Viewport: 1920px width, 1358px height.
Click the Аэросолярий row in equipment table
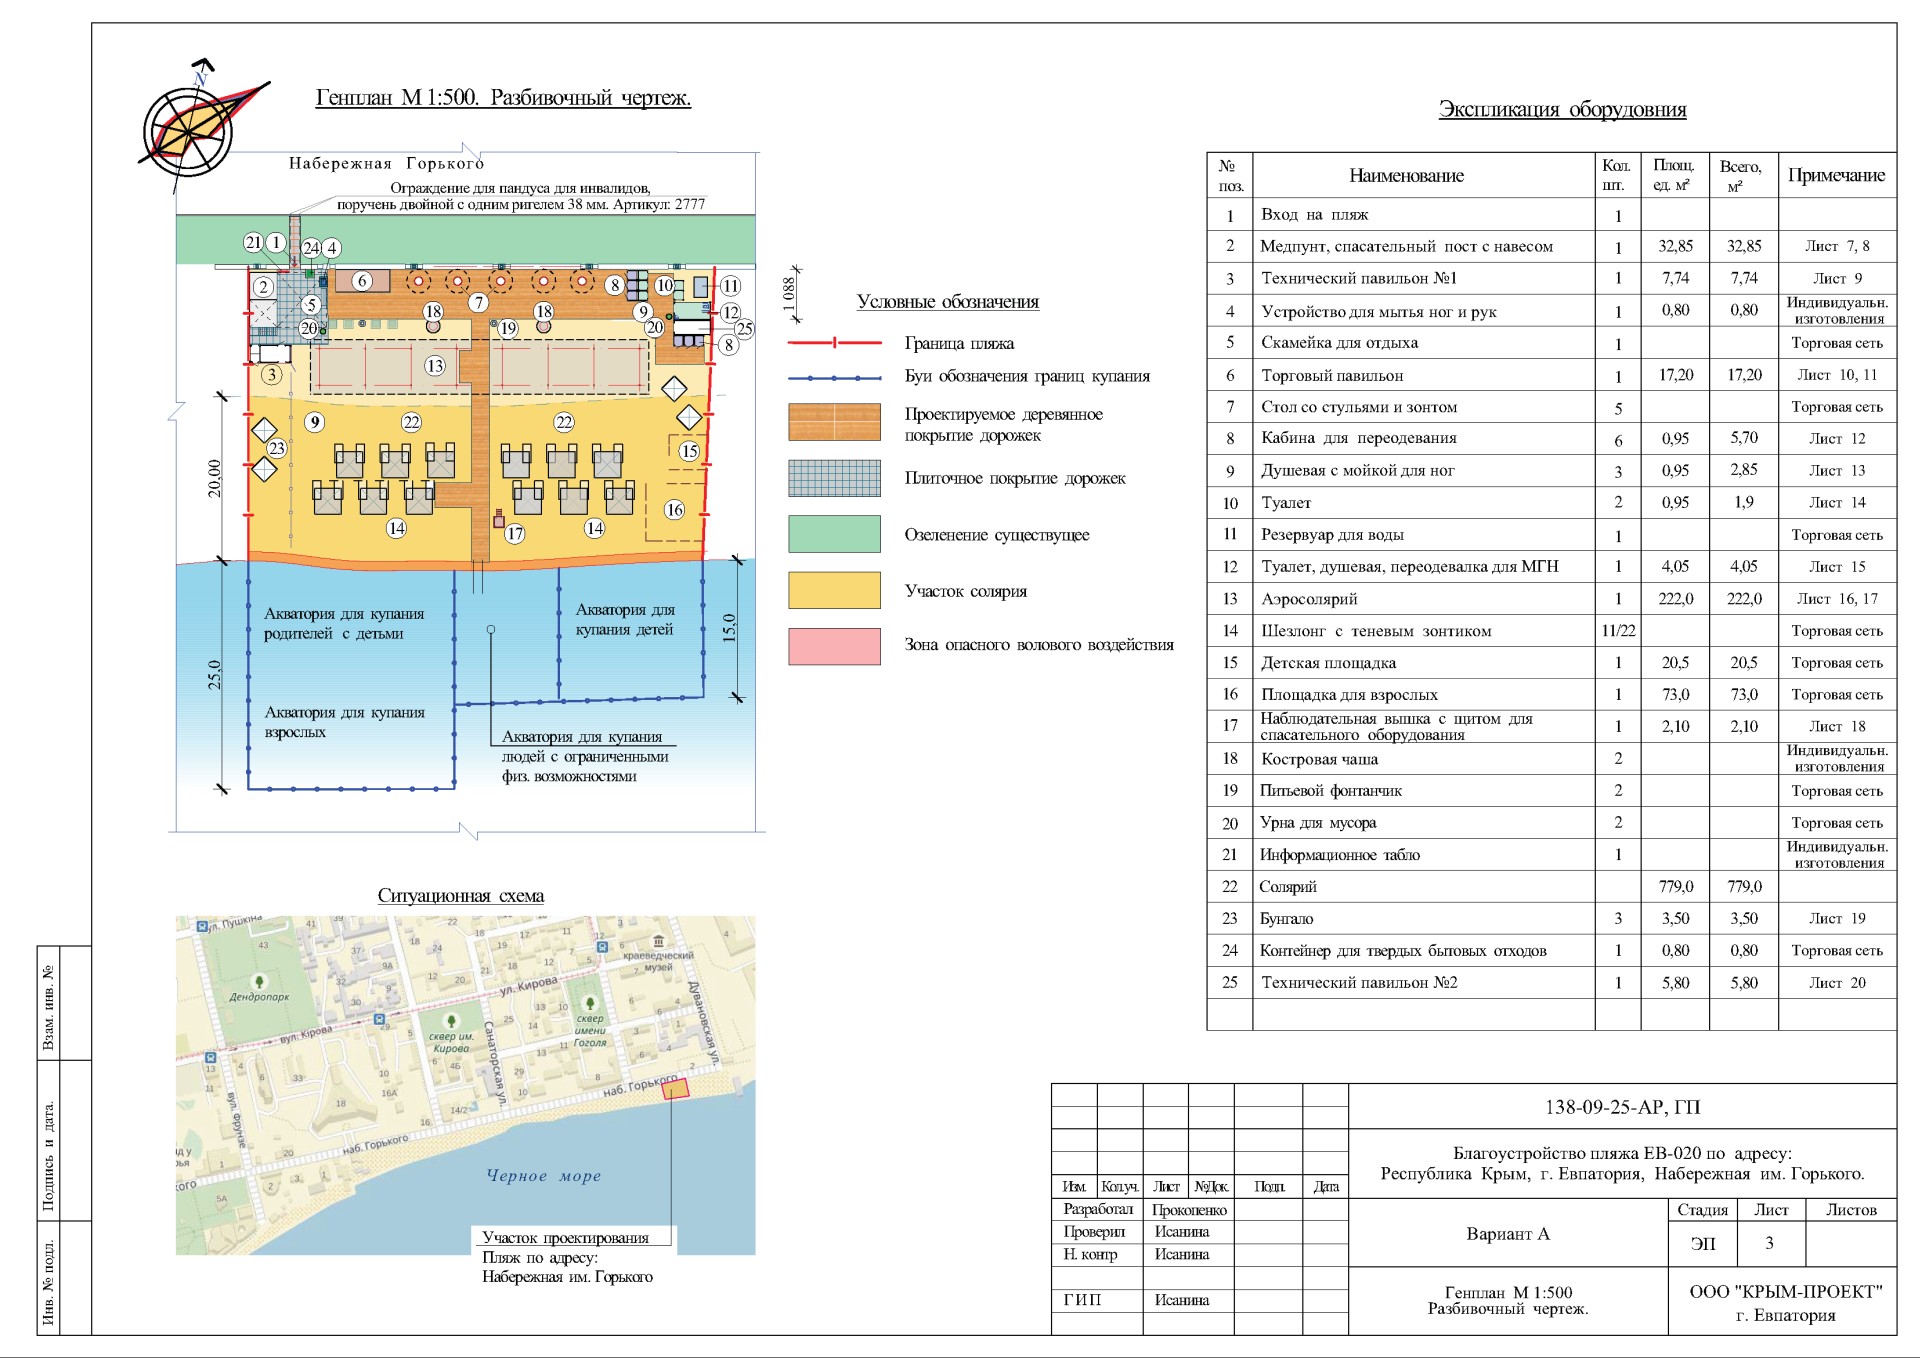coord(1308,599)
